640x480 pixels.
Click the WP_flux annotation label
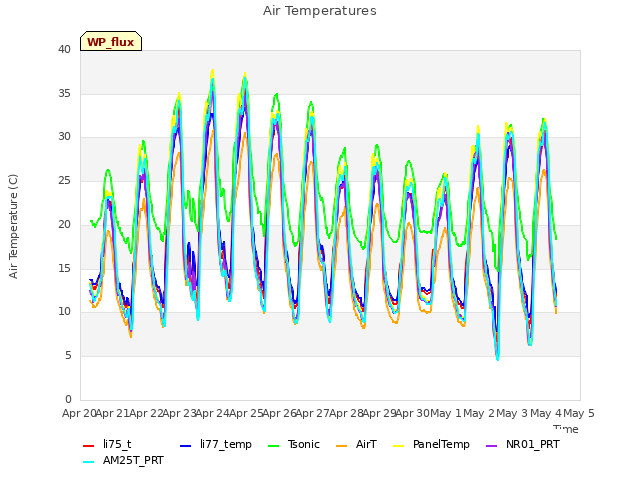tap(111, 42)
